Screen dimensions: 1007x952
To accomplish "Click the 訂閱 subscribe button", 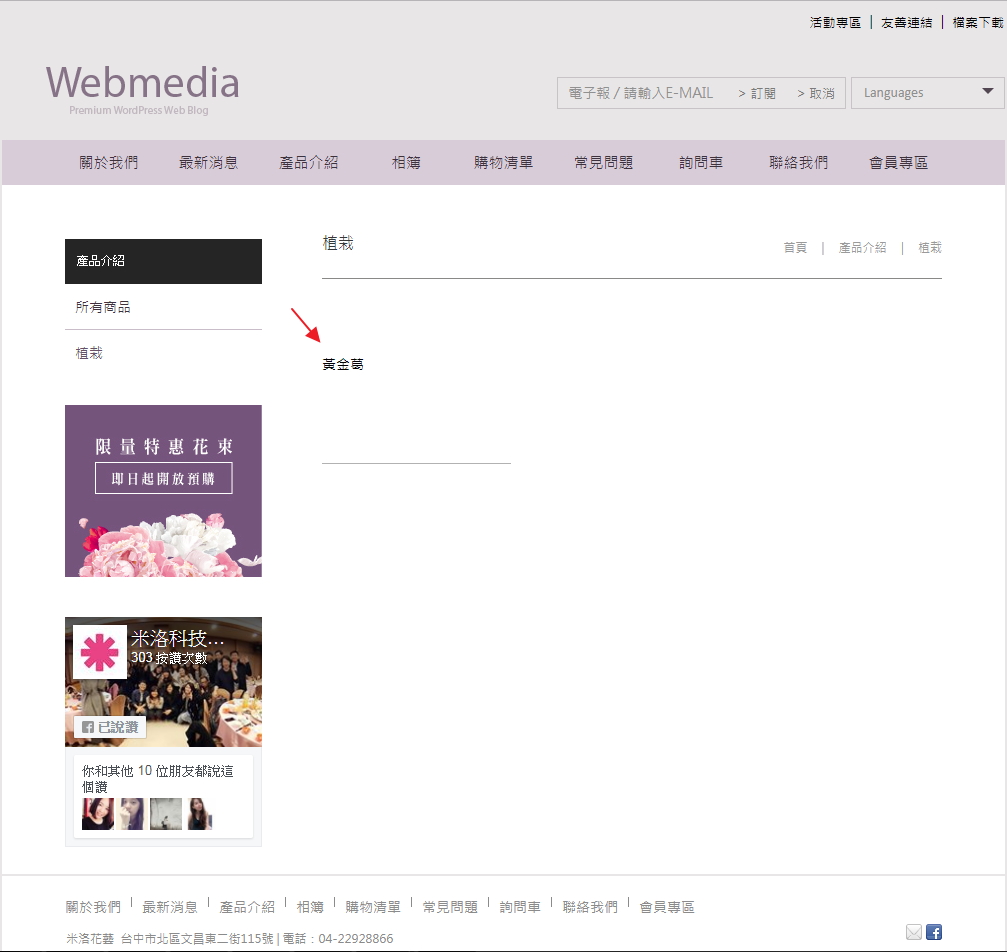I will (757, 93).
